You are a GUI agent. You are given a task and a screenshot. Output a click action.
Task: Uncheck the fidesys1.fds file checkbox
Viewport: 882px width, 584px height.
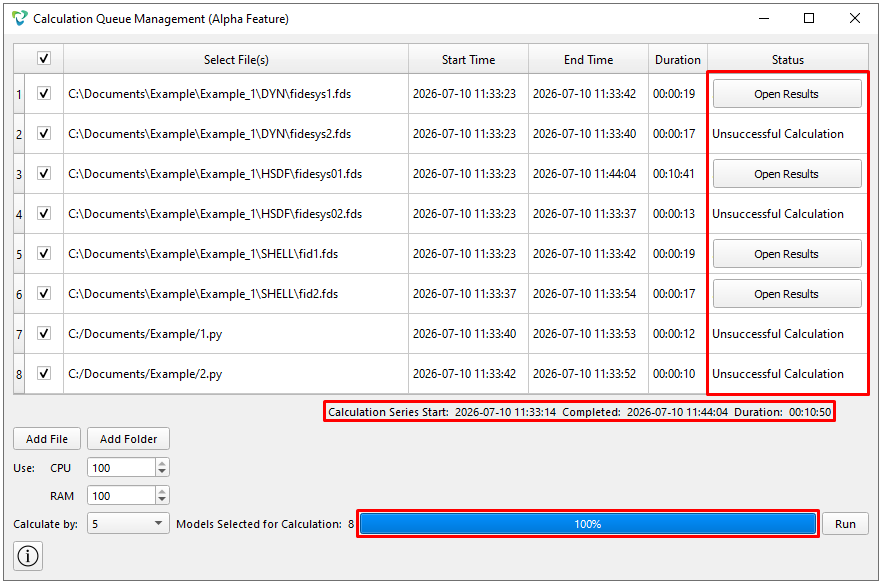(x=44, y=93)
